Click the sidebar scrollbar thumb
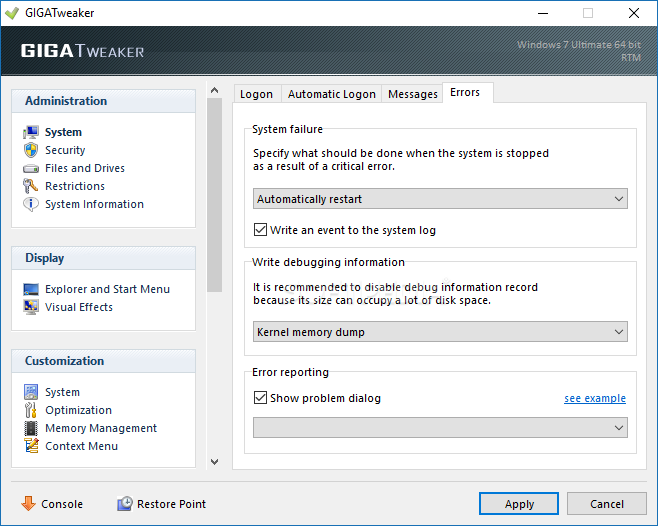 (x=214, y=194)
